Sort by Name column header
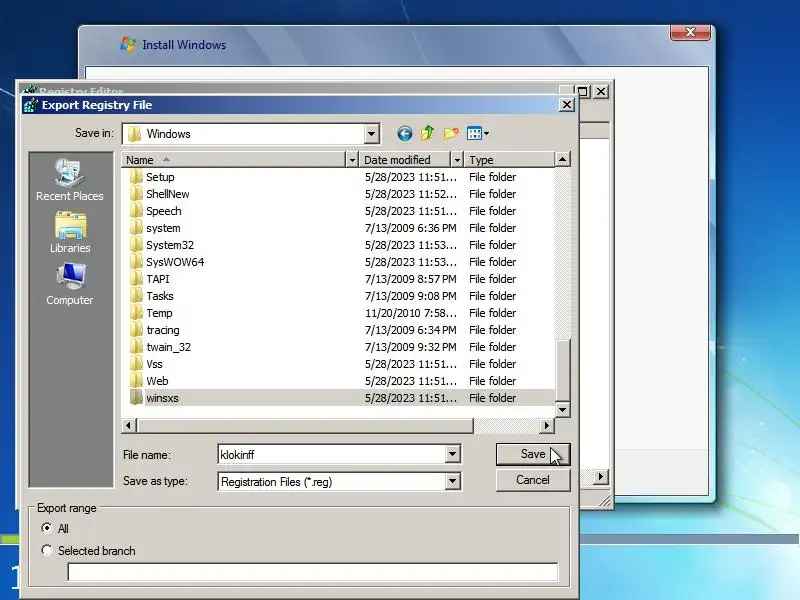The width and height of the screenshot is (800, 600). [234, 160]
